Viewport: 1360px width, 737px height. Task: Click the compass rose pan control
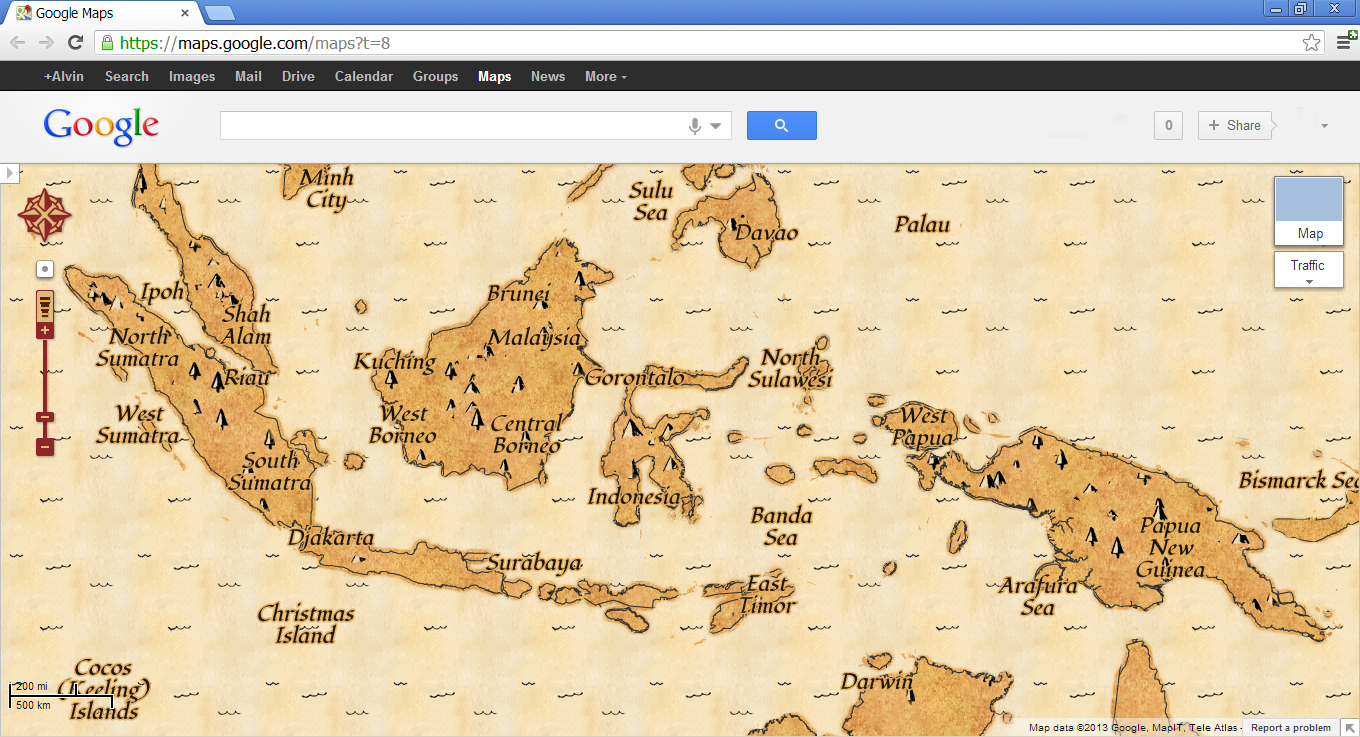click(x=45, y=214)
